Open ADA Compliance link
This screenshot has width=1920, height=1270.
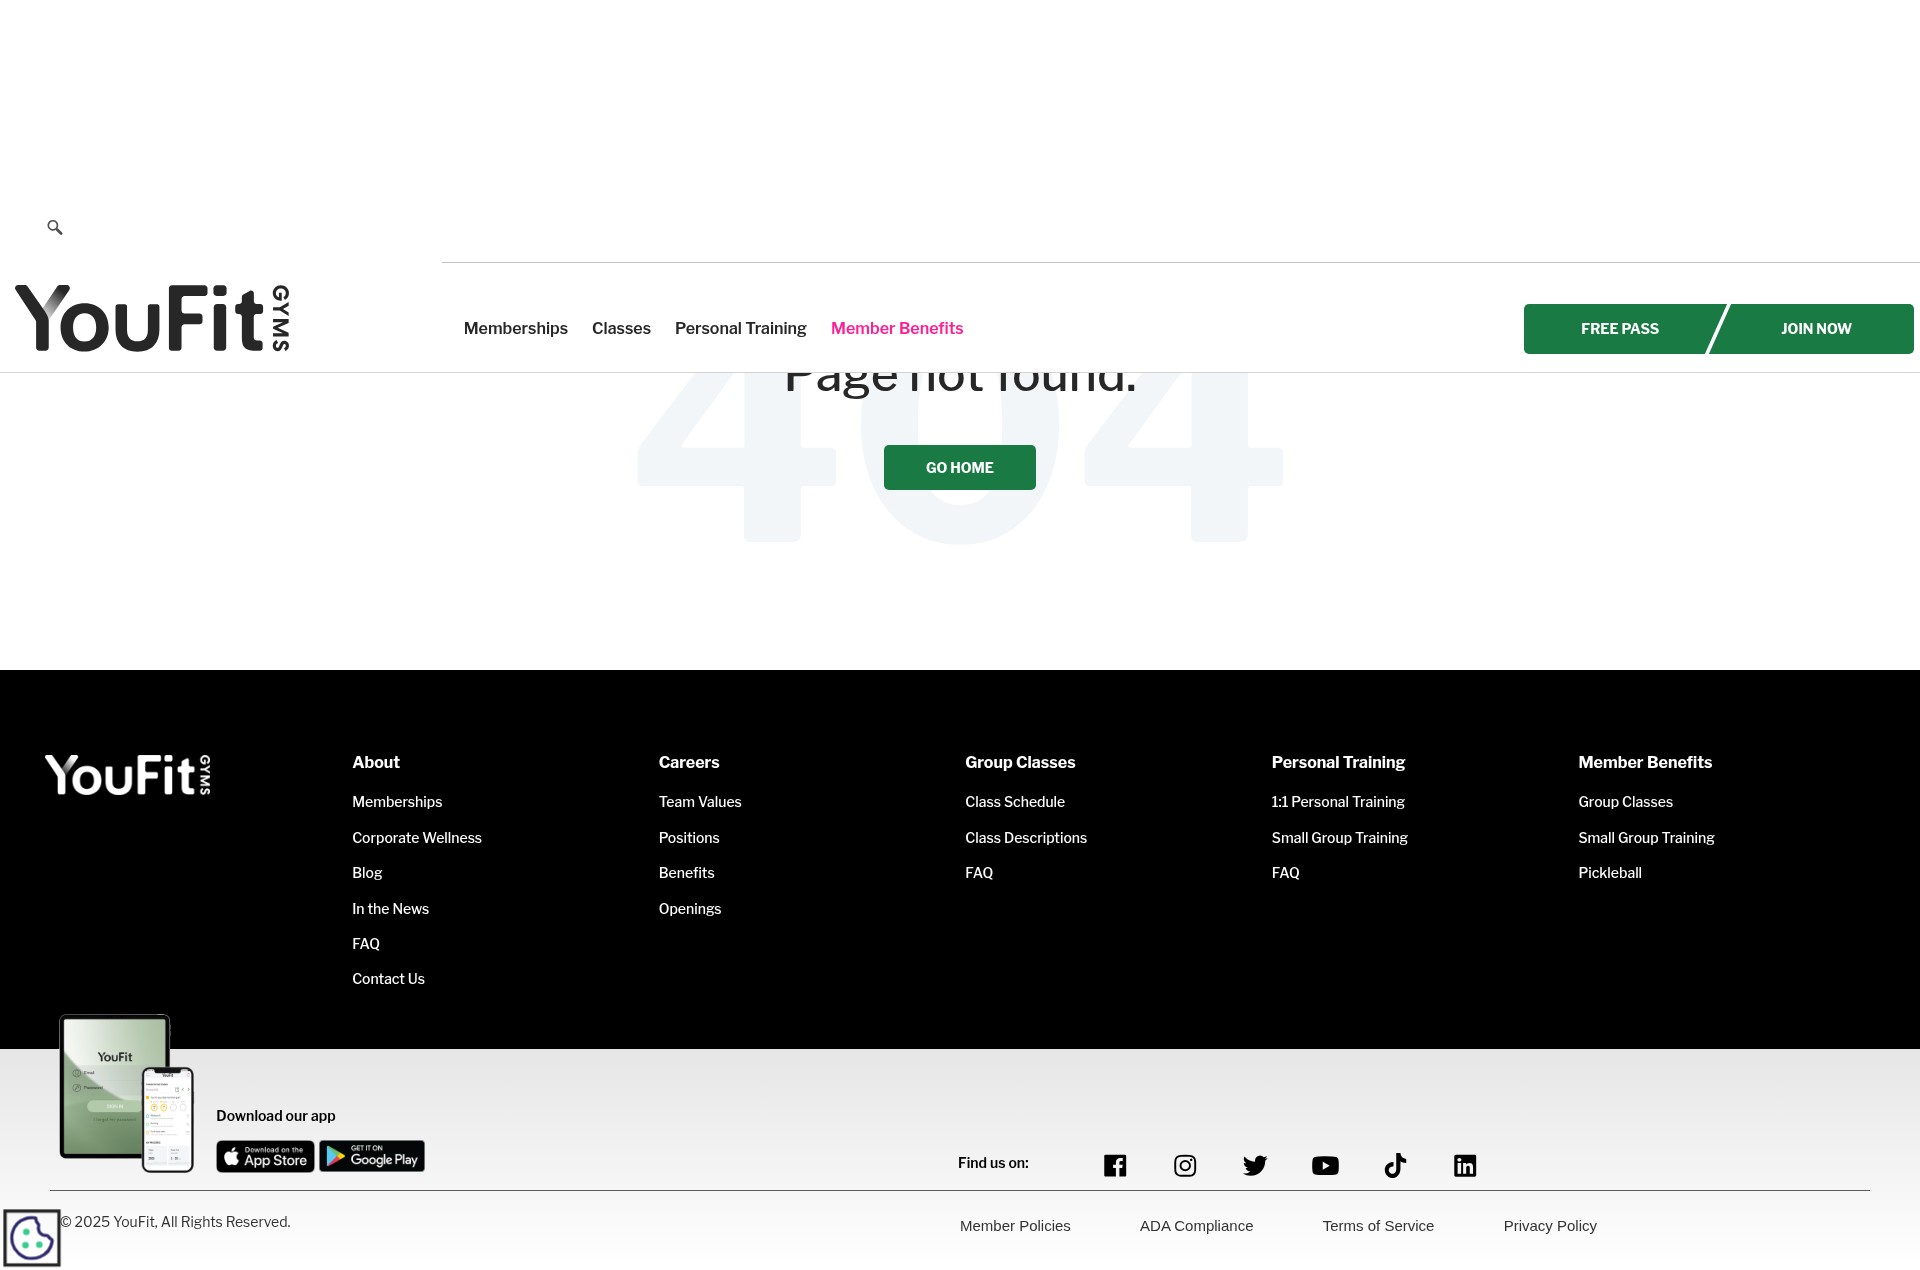pyautogui.click(x=1196, y=1226)
